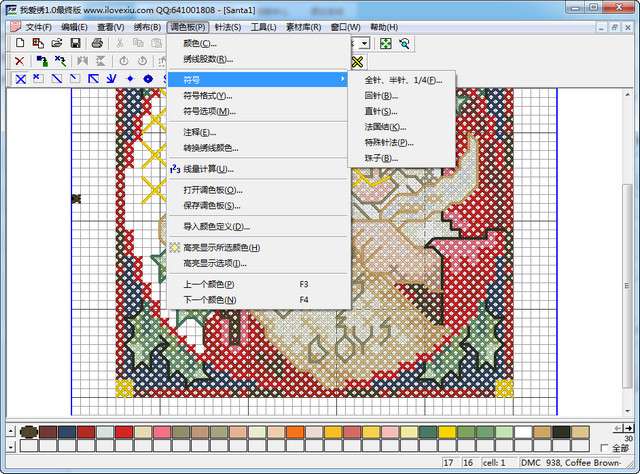Viewport: 640px width, 474px height.
Task: Click the Cut scissors icon
Action: (120, 43)
